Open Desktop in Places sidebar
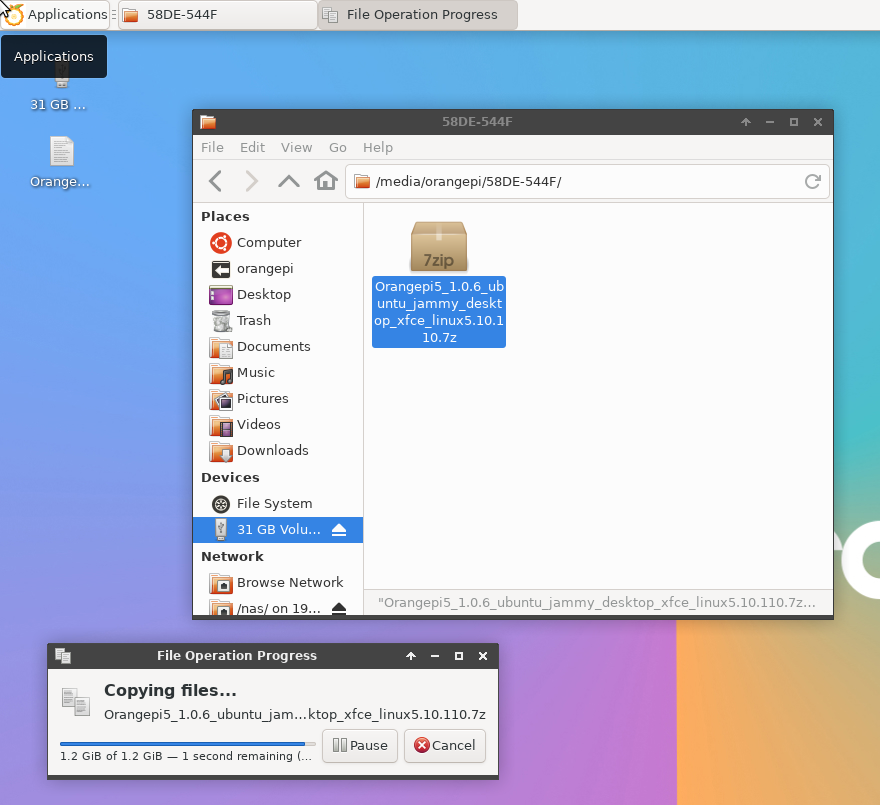Screen dimensions: 880x805 click(x=278, y=294)
